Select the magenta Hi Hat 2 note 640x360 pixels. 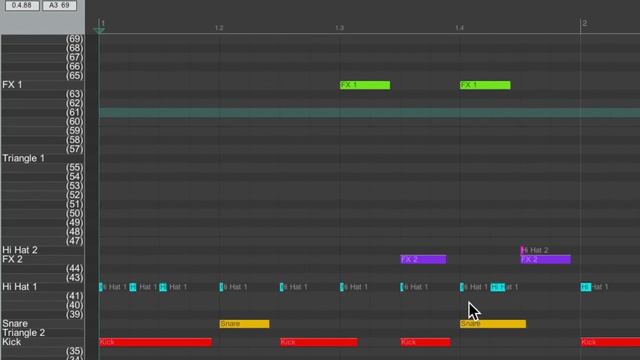click(x=523, y=250)
